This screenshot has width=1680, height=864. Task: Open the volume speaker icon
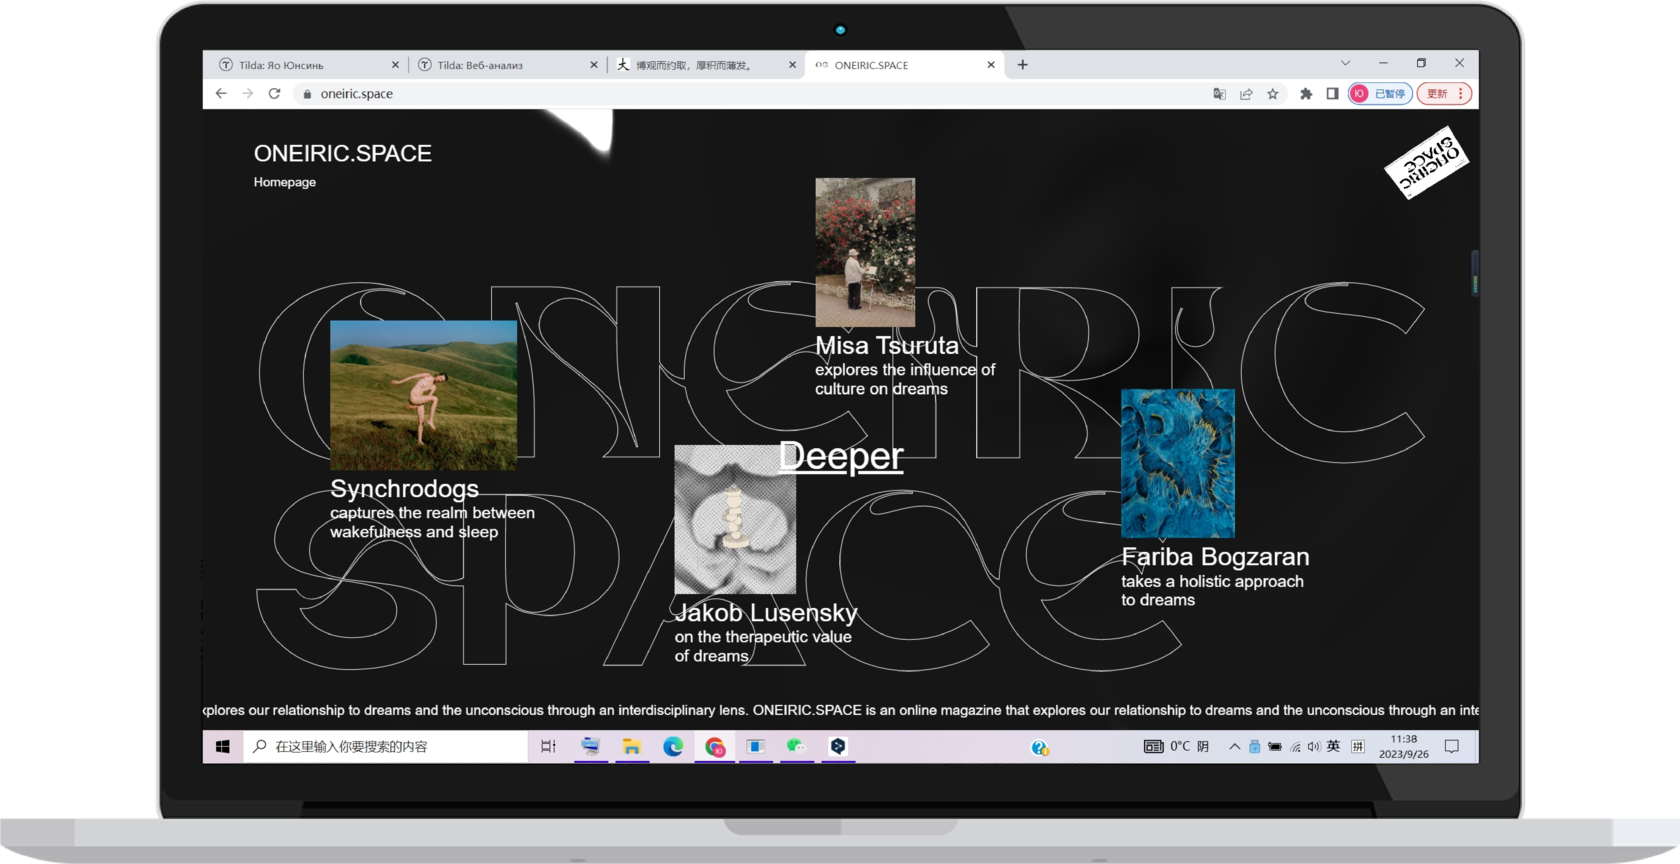coord(1313,747)
